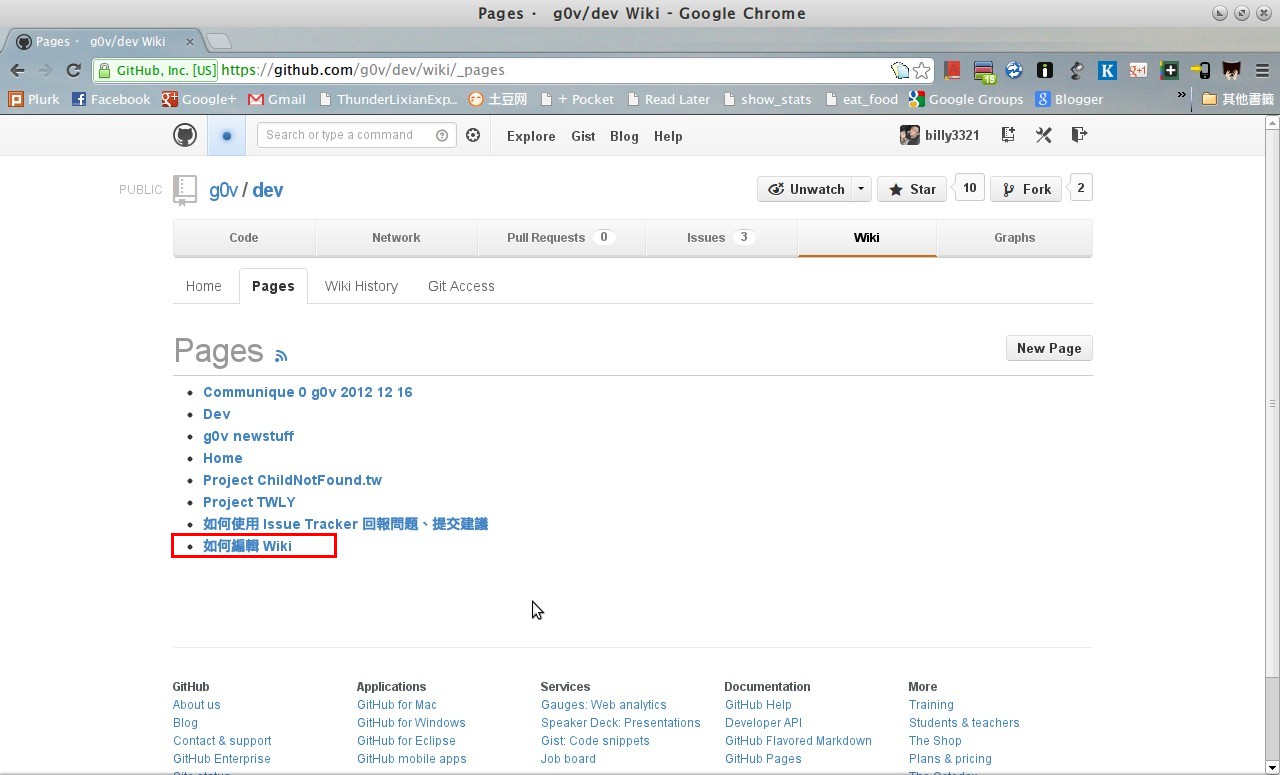Screen dimensions: 1280x775
Task: Open the g0v newstuff wiki page
Action: [248, 436]
